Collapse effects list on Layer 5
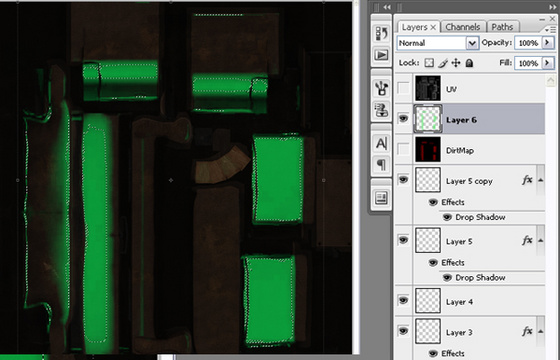The width and height of the screenshot is (560, 360). [x=541, y=240]
